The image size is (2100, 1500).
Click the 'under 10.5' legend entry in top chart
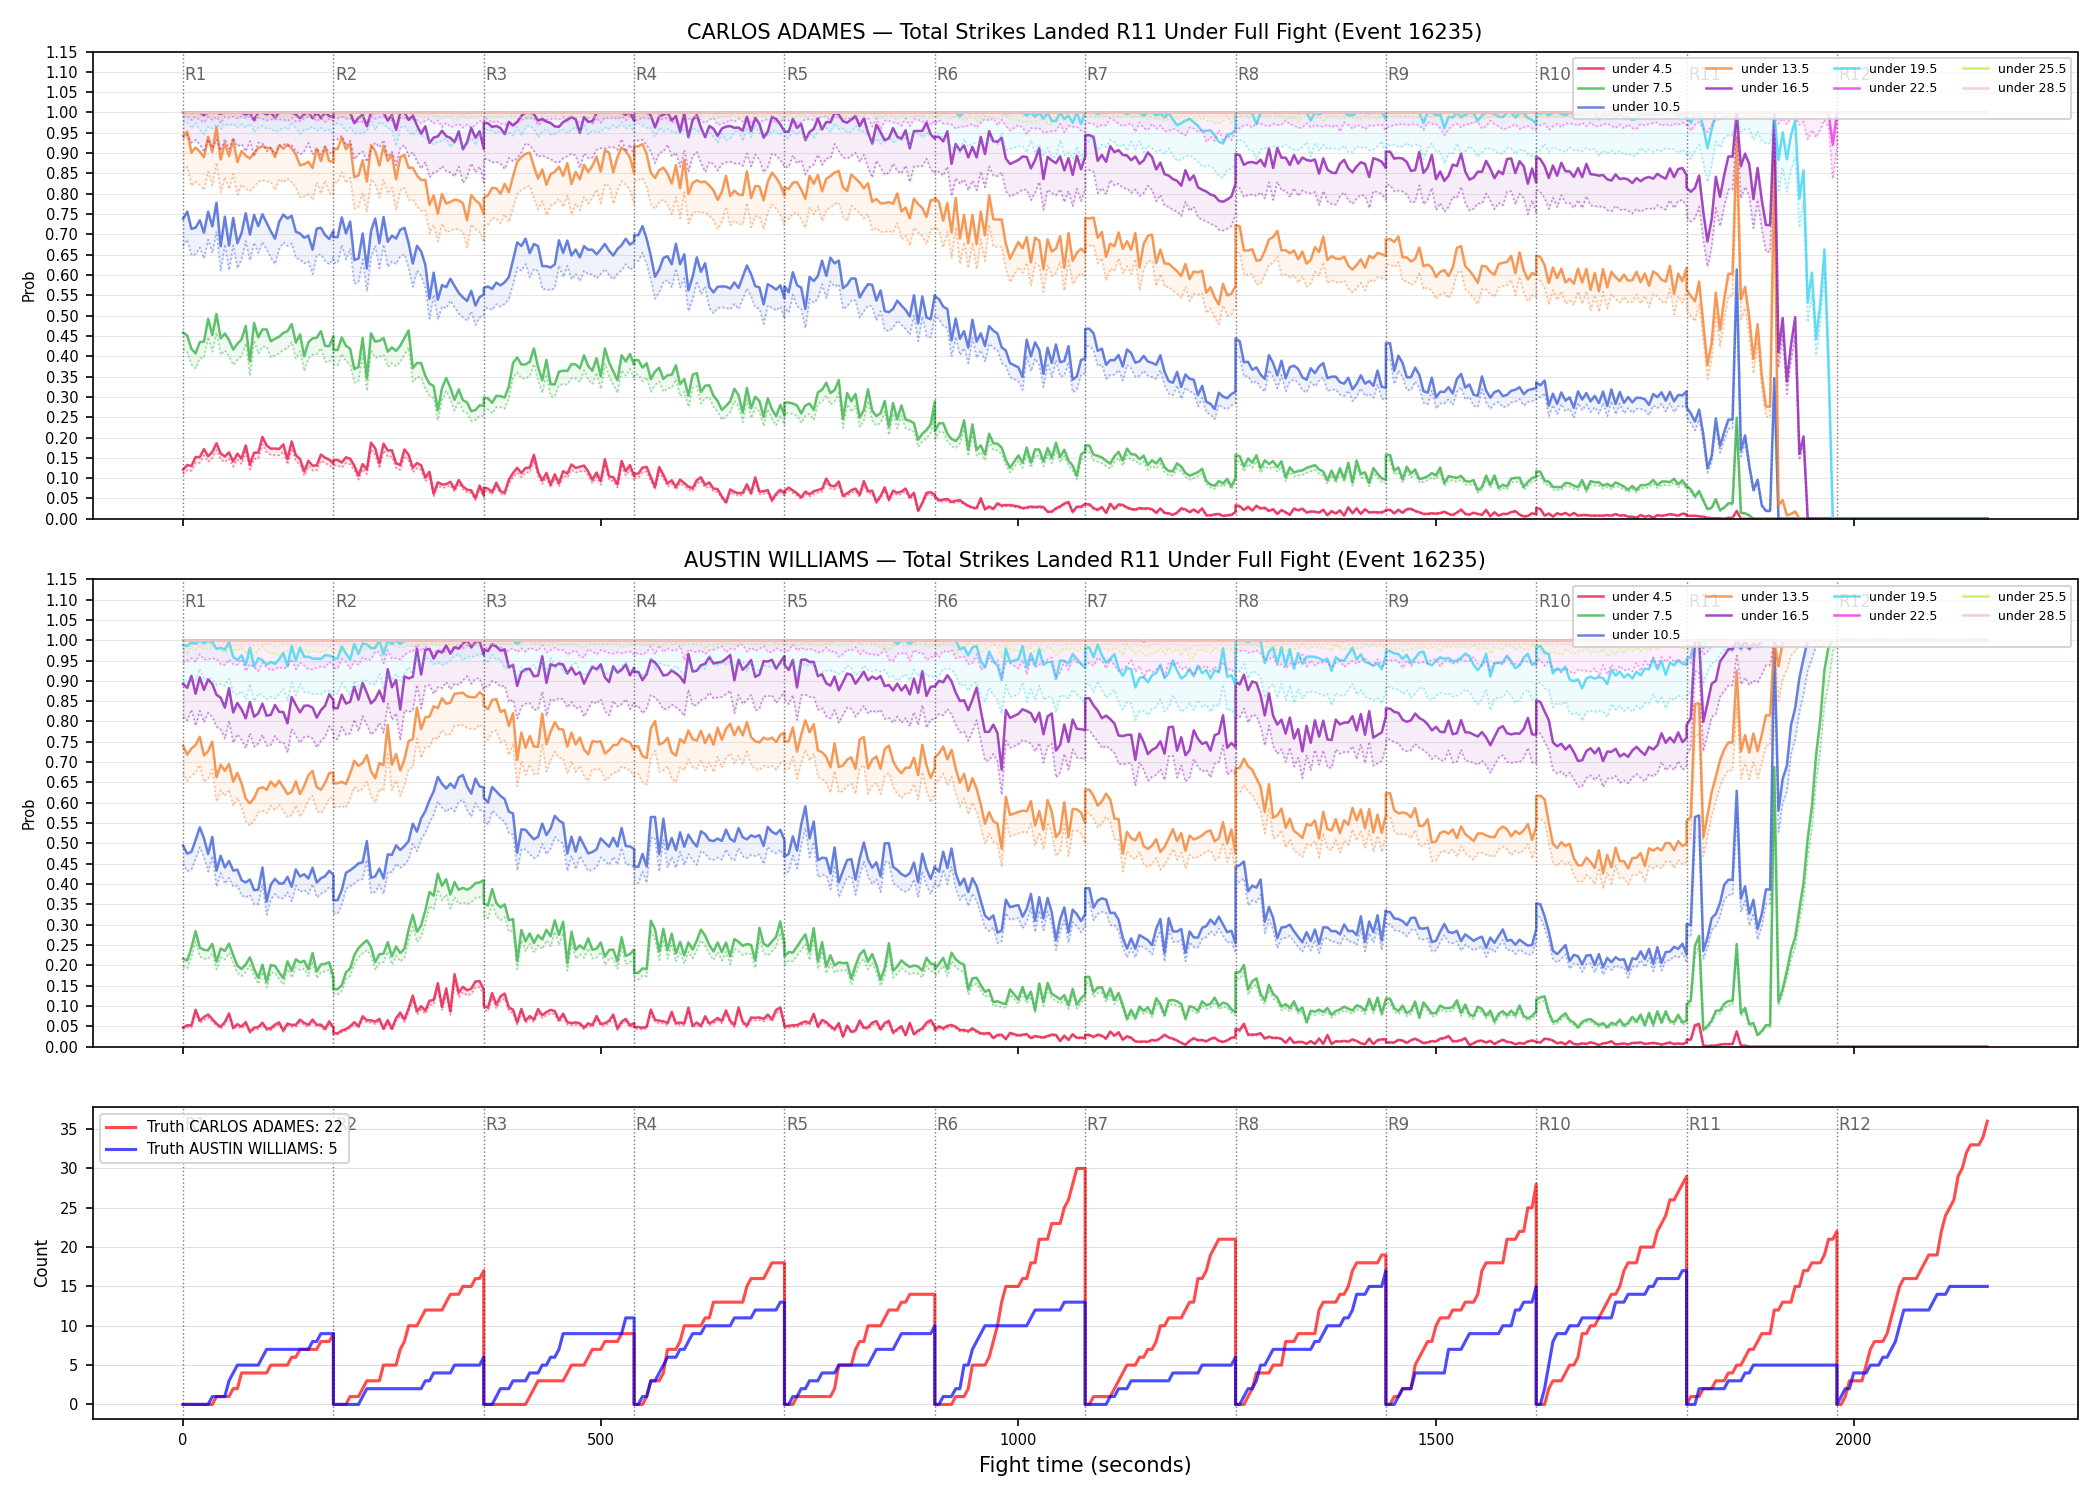(x=1629, y=107)
